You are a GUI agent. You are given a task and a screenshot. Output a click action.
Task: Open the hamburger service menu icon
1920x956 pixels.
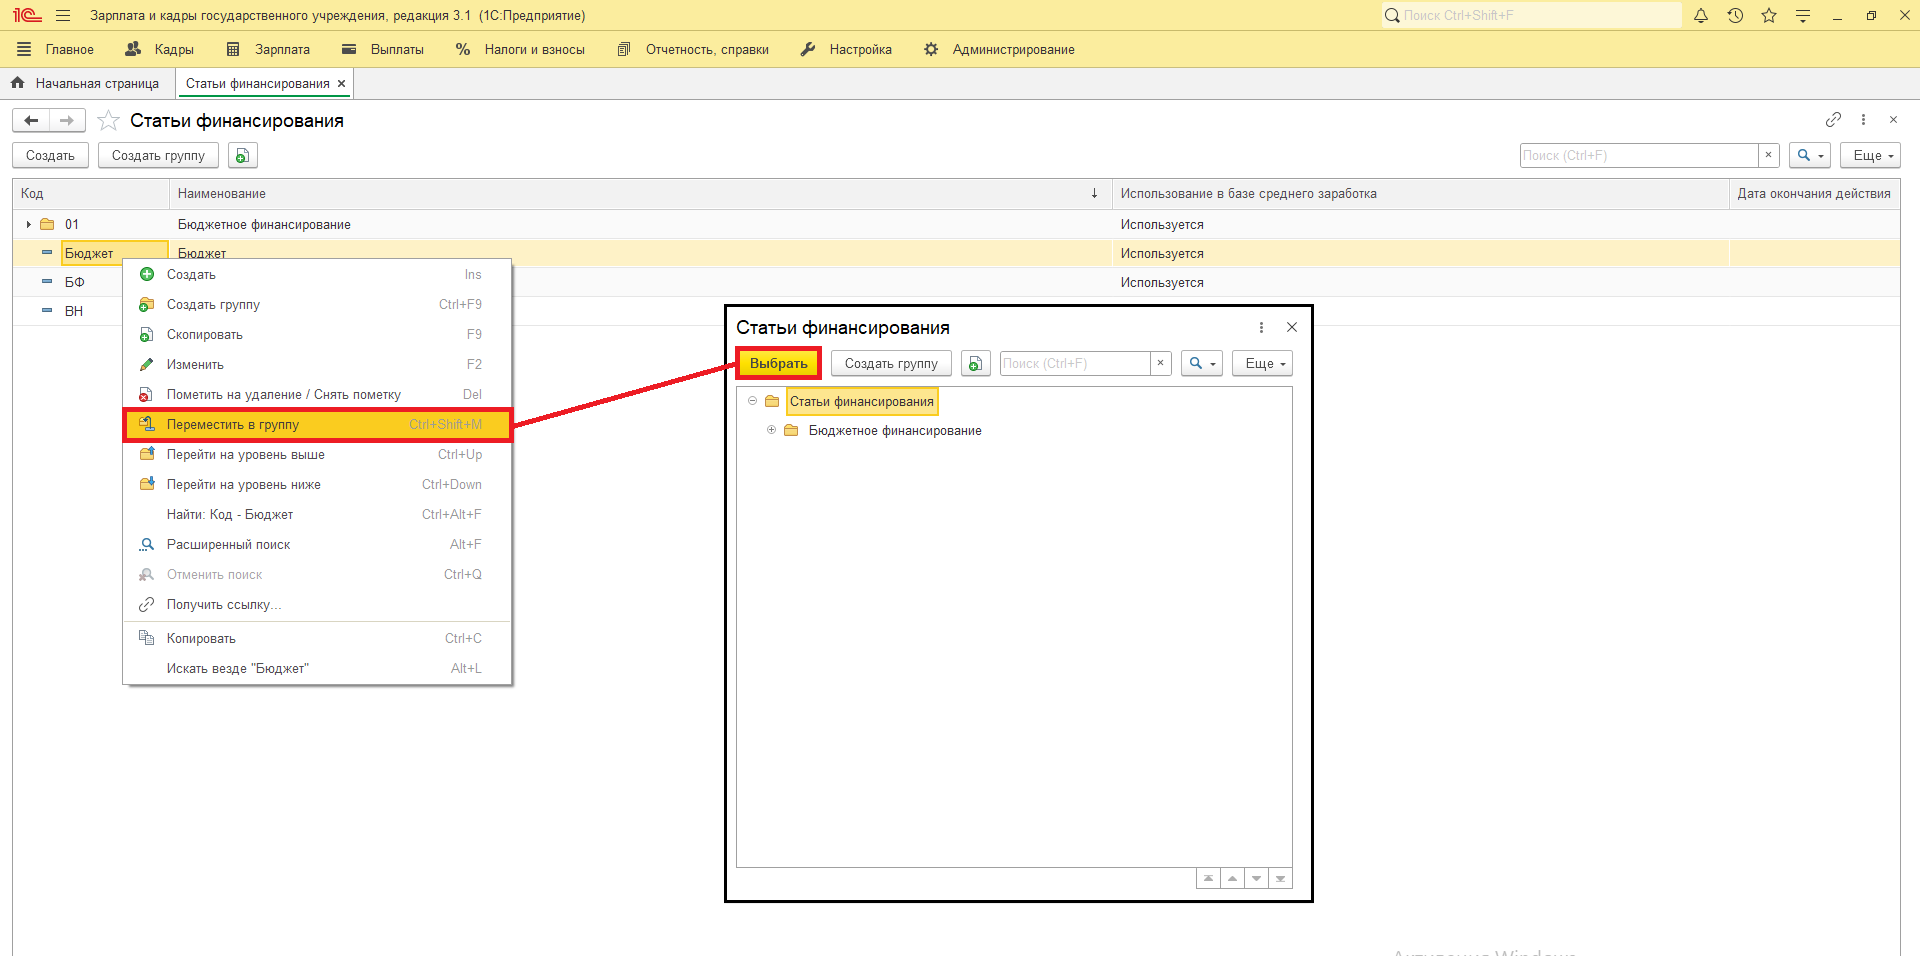click(63, 15)
